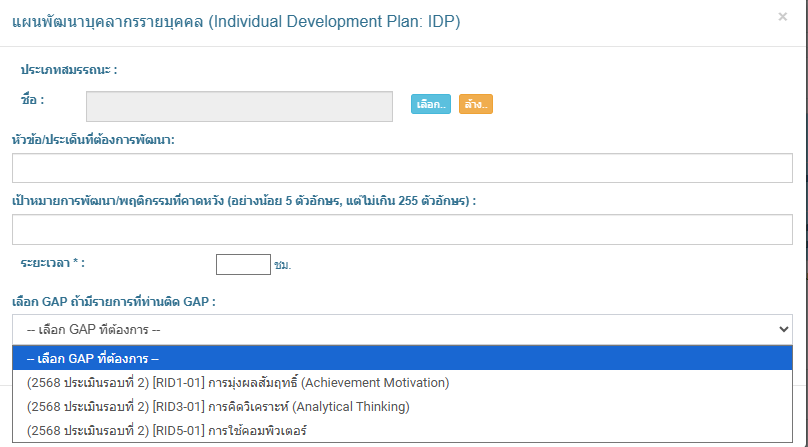Choose [RID1-01] Achievement Motivation option

click(402, 383)
